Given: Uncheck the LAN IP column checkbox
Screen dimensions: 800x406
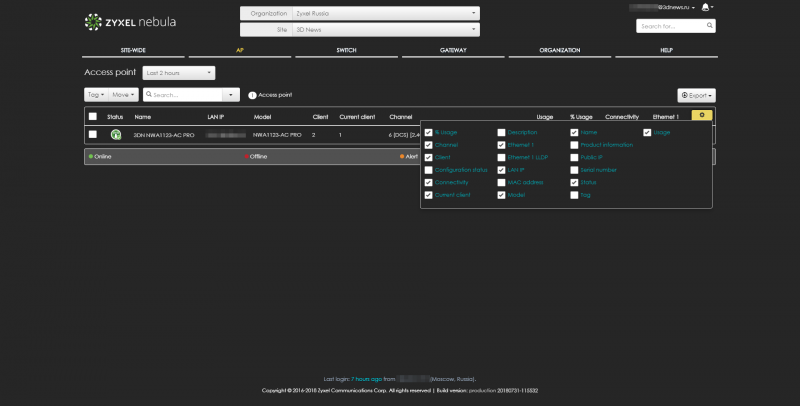Looking at the screenshot, I should tap(502, 170).
